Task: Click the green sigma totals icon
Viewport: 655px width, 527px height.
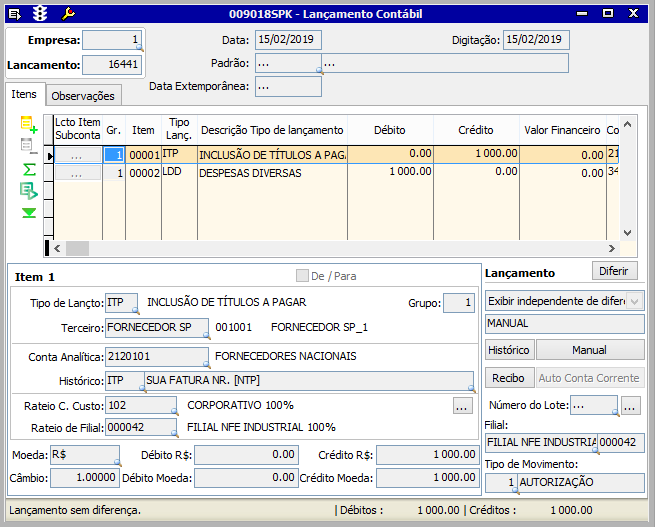Action: click(x=29, y=169)
